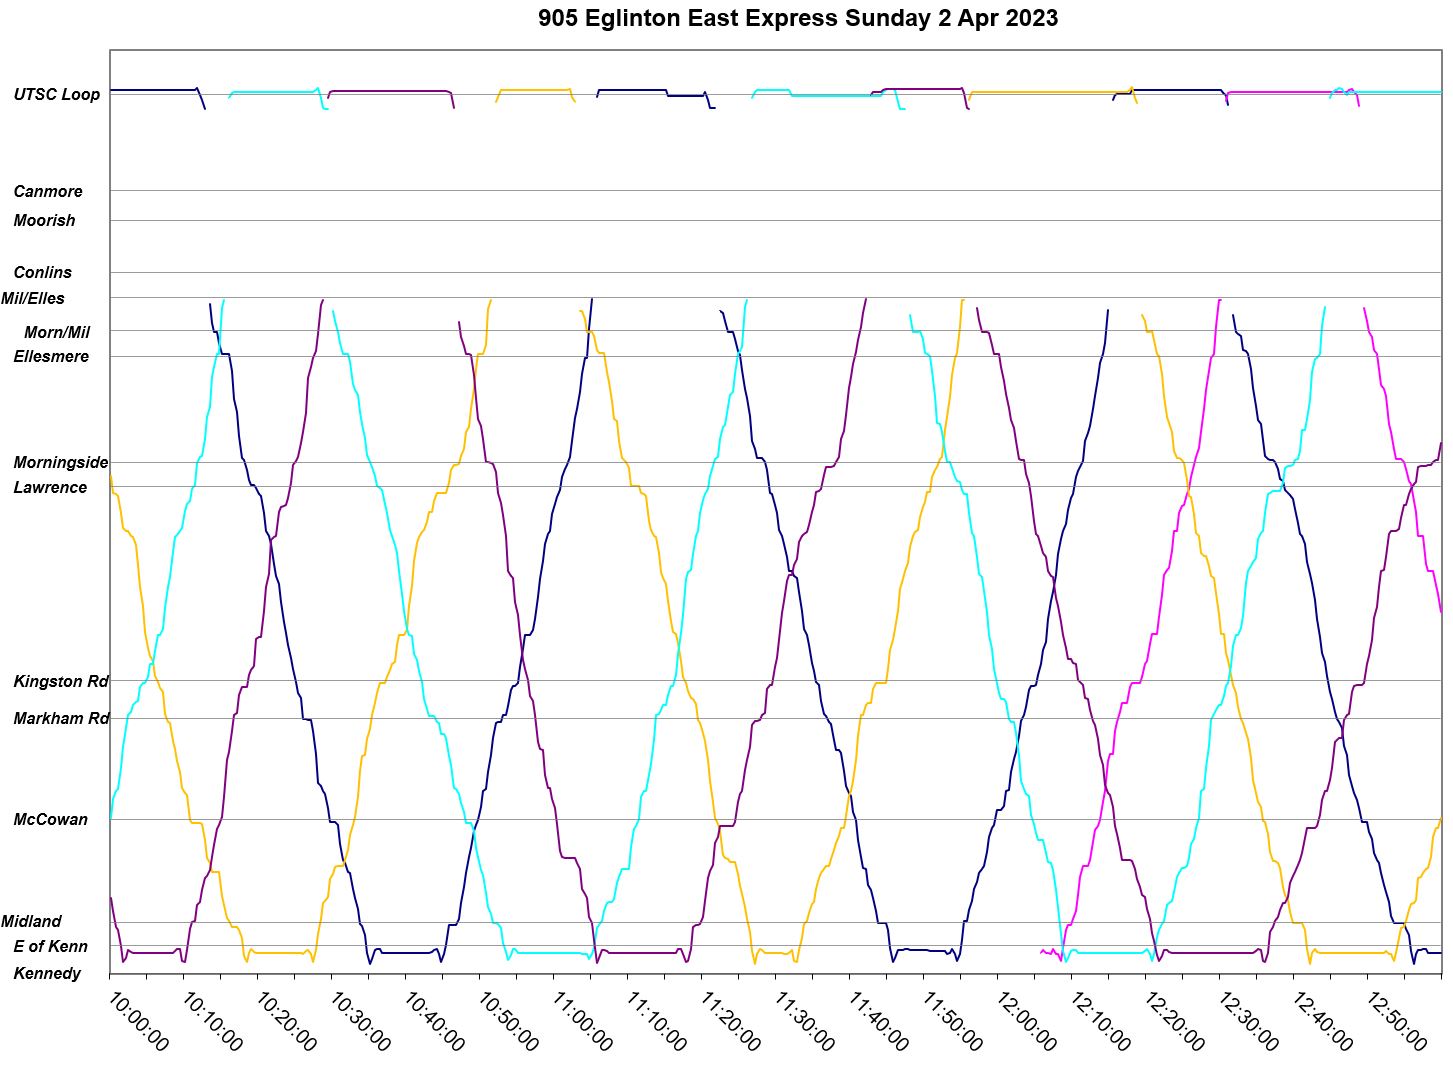Click the 11:00:00 time axis label
Image resolution: width=1453 pixels, height=1066 pixels.
click(582, 1021)
